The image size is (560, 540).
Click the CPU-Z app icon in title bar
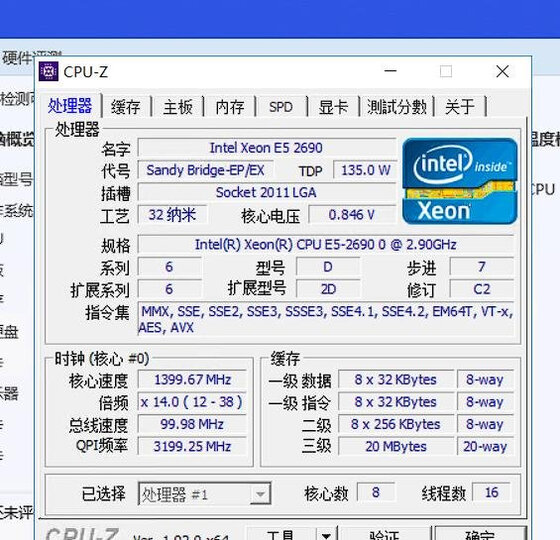49,71
